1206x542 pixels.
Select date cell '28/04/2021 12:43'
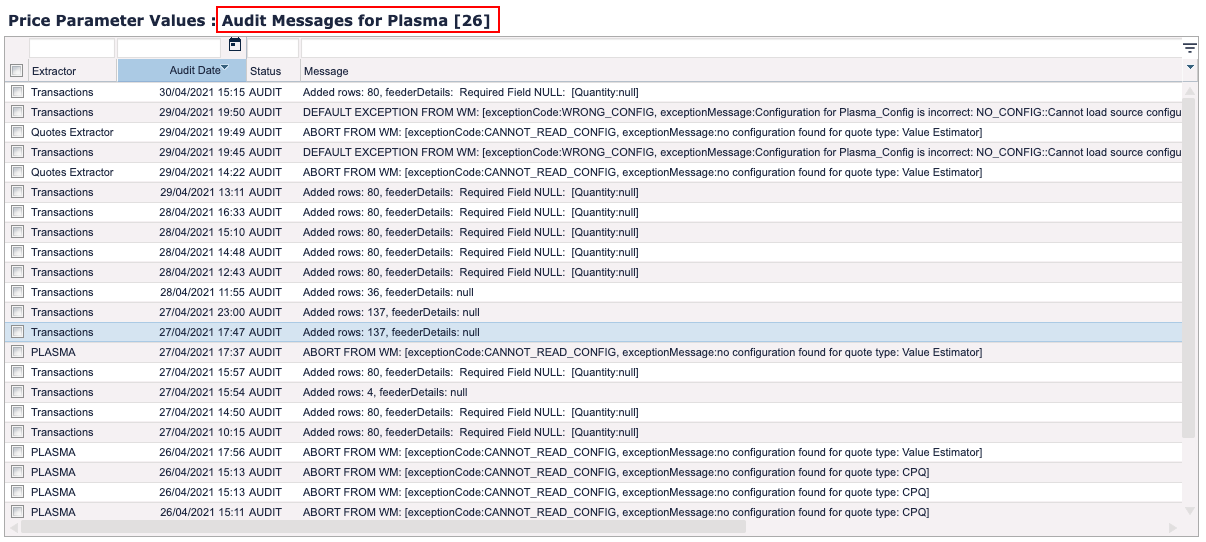click(x=202, y=272)
